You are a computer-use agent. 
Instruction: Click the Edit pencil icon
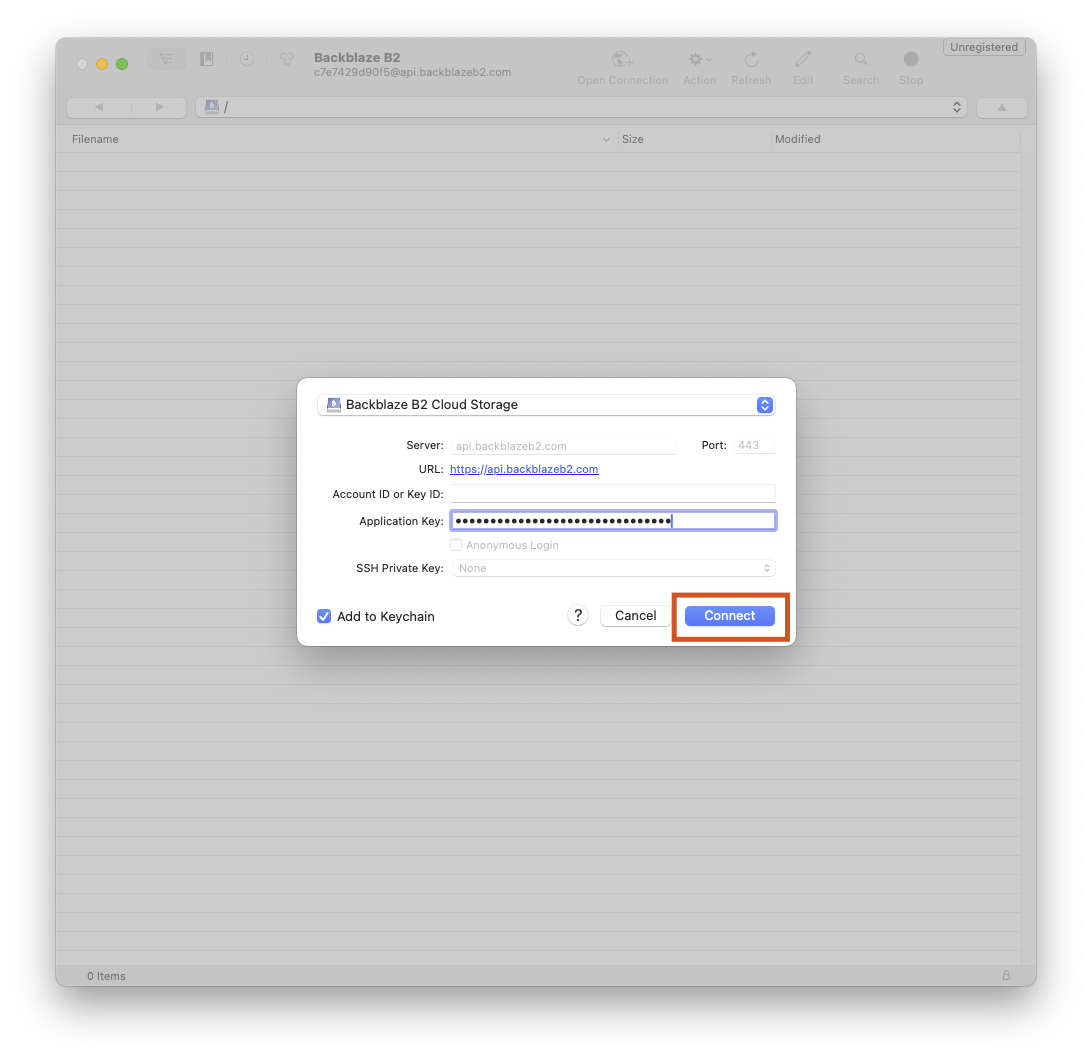[803, 60]
